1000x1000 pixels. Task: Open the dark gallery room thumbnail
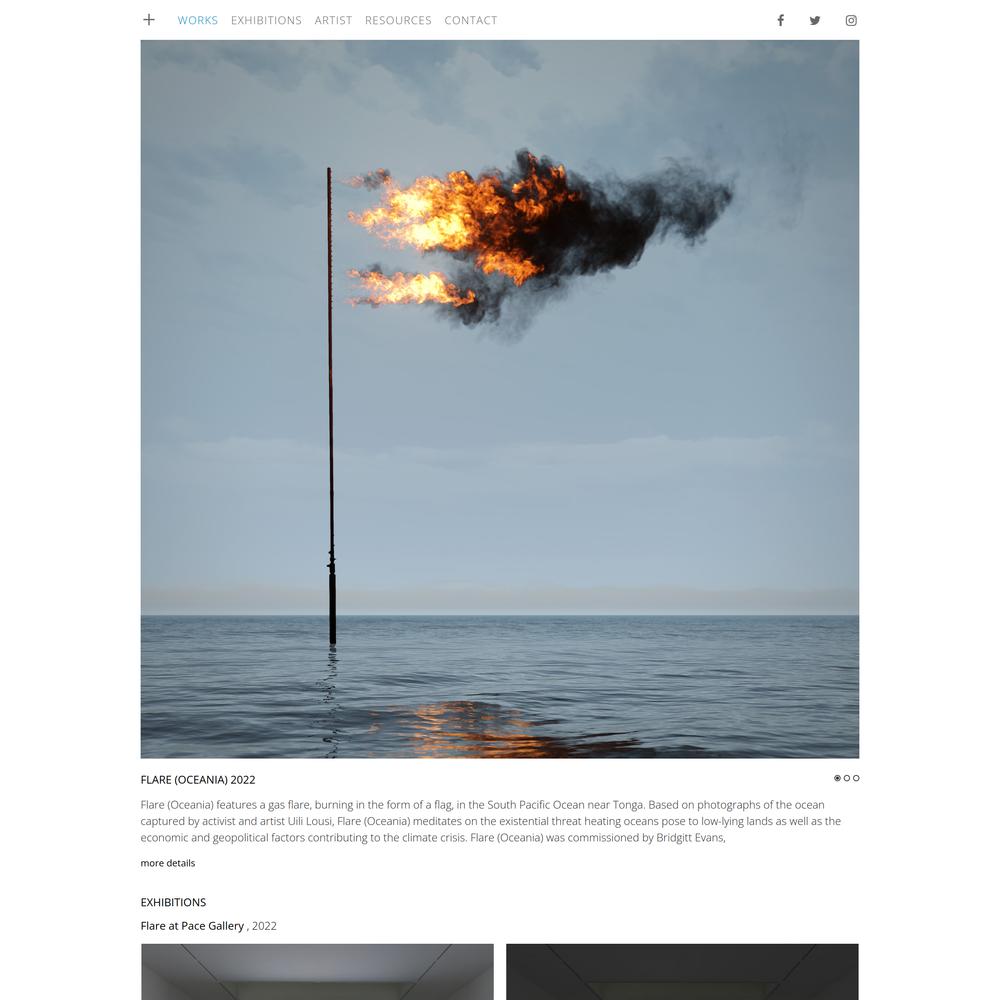(682, 972)
